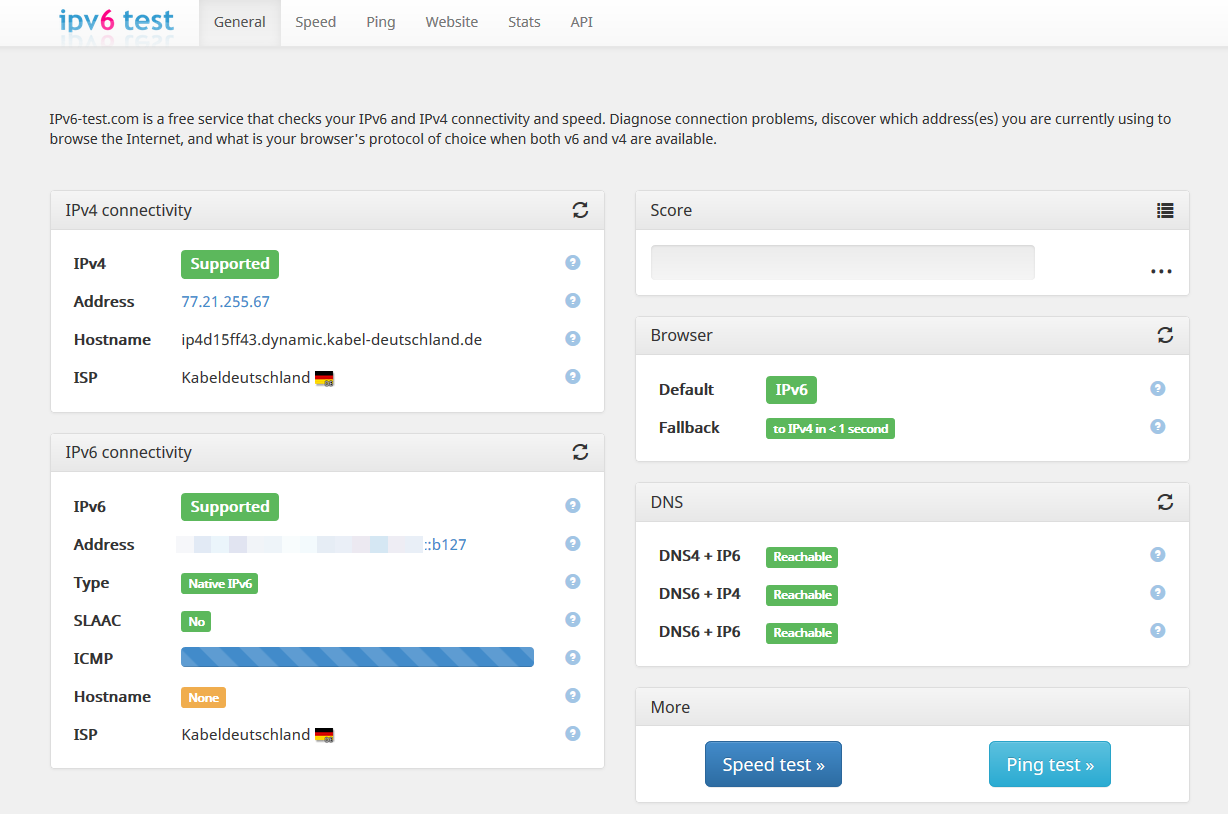Click the Speed test button
Screen dimensions: 1228x814
[773, 765]
